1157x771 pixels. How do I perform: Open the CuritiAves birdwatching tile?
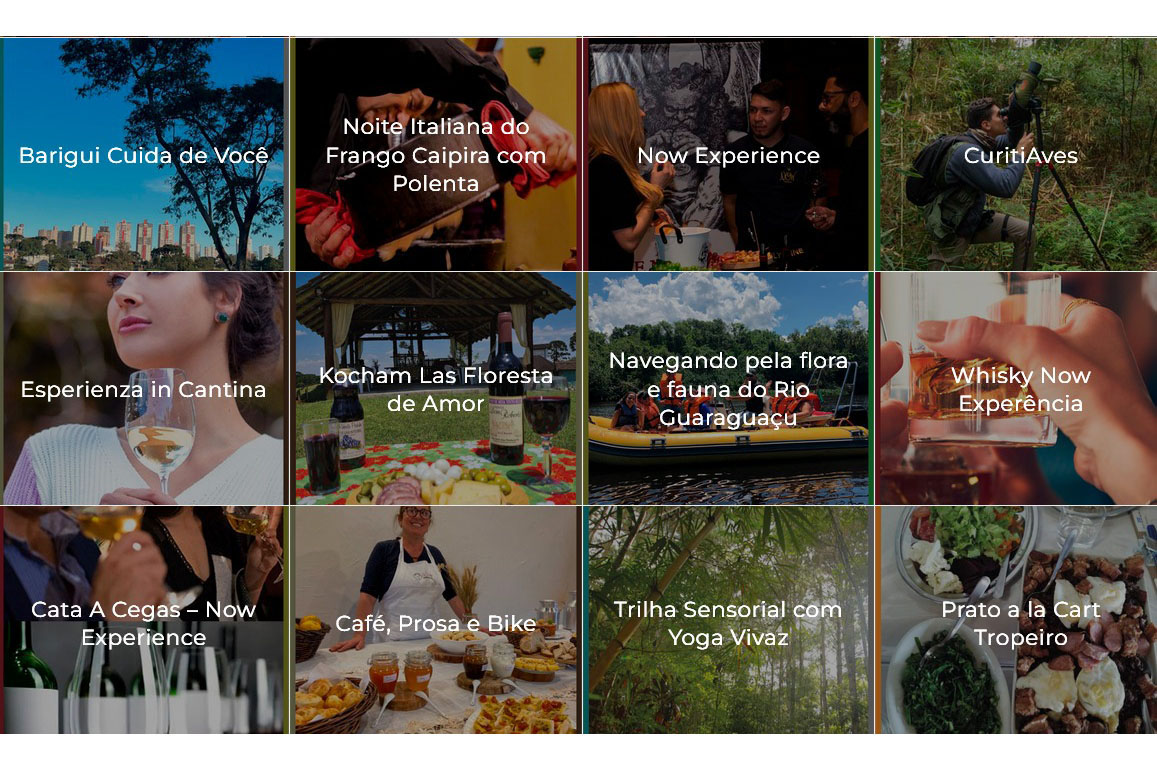1016,154
